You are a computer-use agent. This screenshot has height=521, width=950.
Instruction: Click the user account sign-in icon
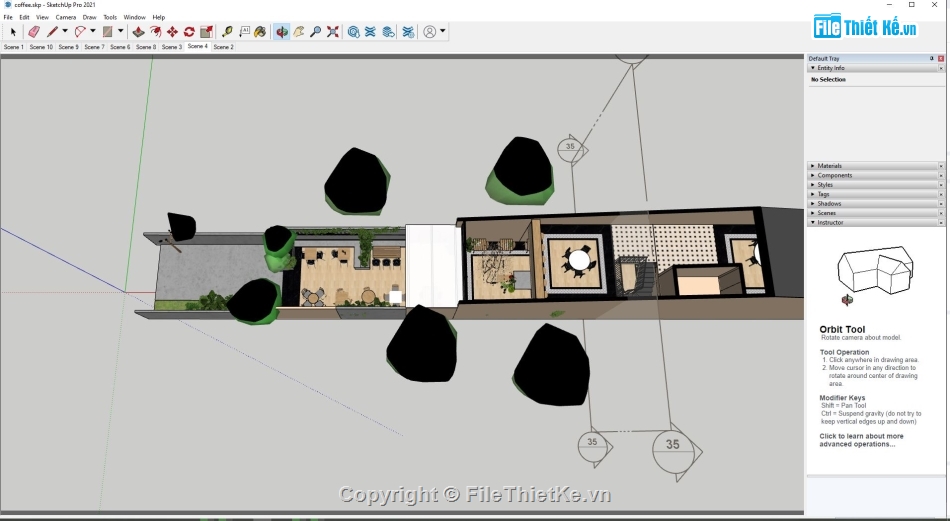pos(430,32)
